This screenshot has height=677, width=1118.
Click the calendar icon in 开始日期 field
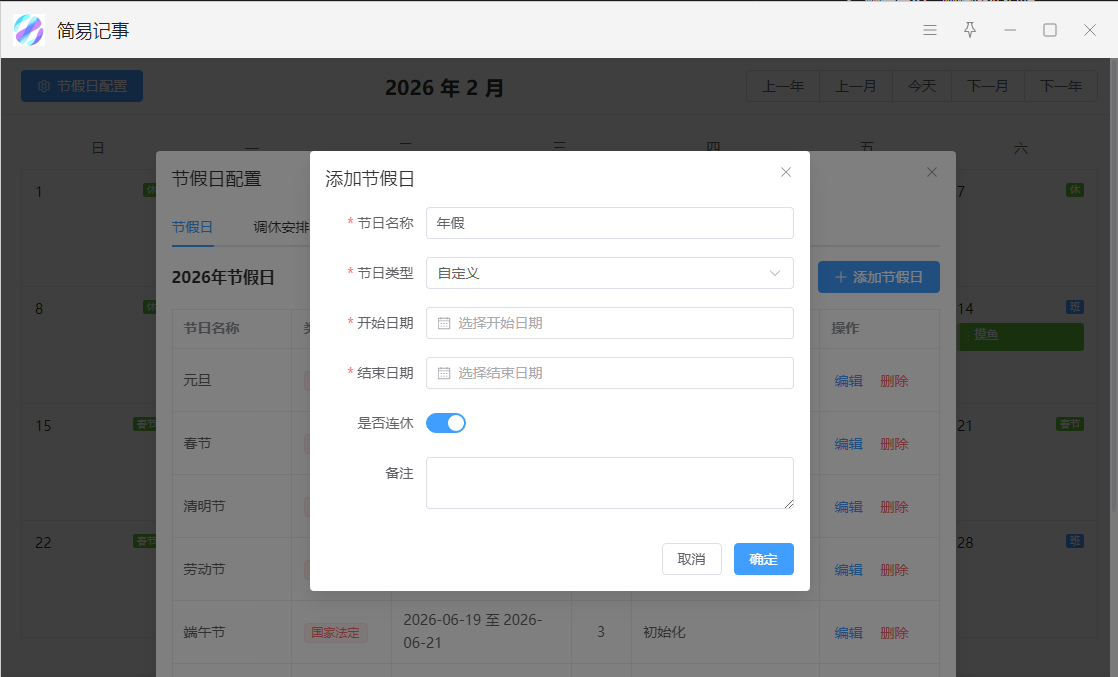444,323
